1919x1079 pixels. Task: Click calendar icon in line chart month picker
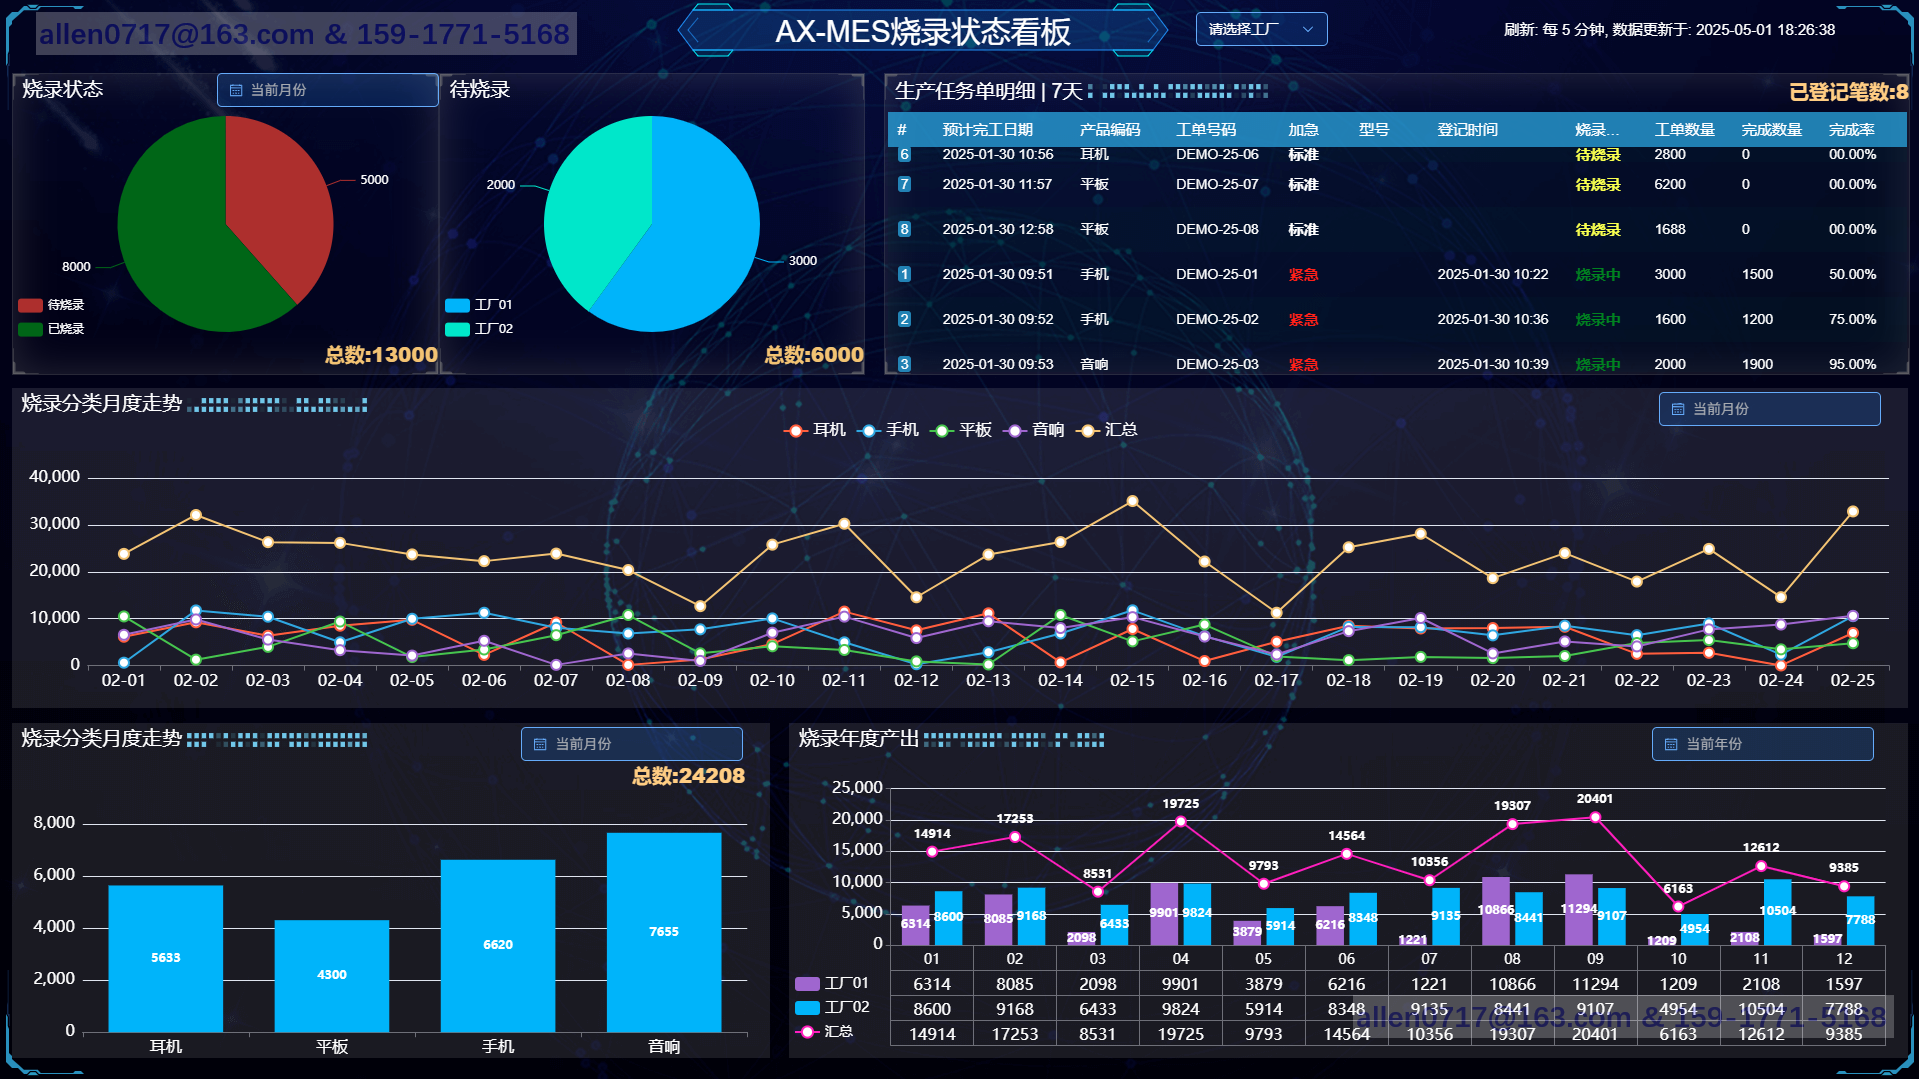click(1678, 409)
